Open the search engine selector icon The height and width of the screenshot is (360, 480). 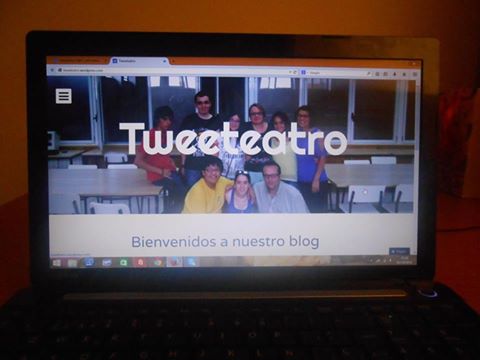click(x=303, y=72)
